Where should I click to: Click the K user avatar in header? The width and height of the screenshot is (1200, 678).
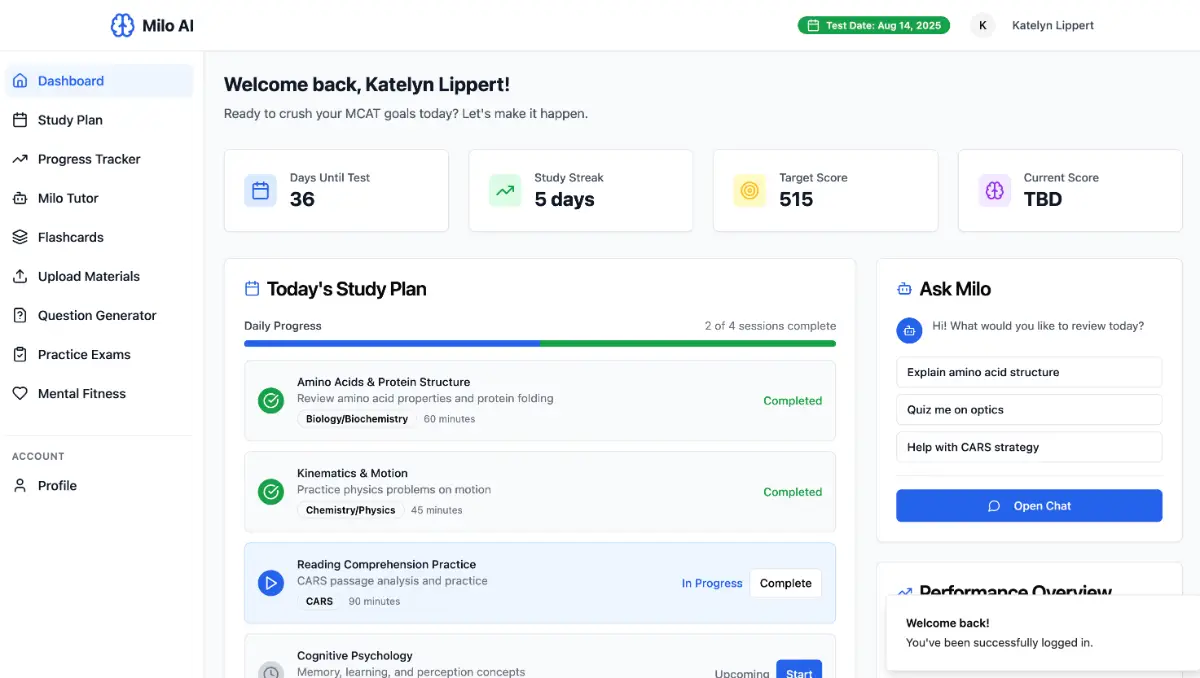(x=982, y=26)
